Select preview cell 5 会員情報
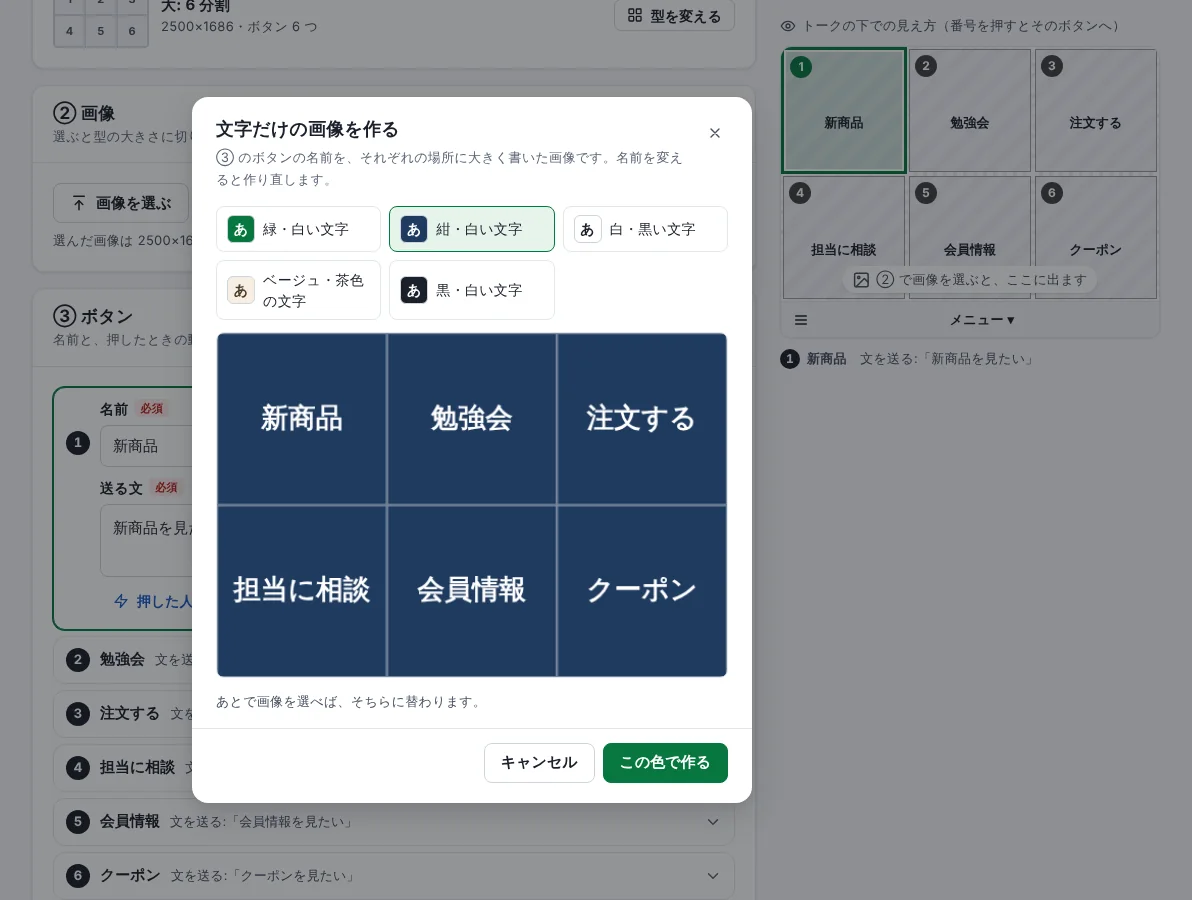Image resolution: width=1192 pixels, height=900 pixels. [969, 237]
